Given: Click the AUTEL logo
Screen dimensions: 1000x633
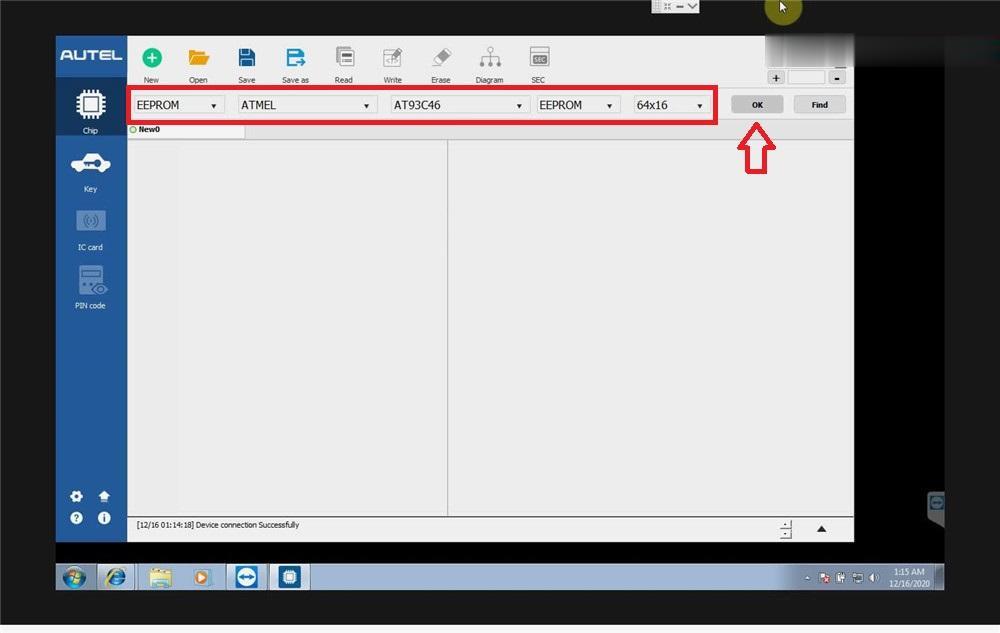Looking at the screenshot, I should pyautogui.click(x=91, y=55).
